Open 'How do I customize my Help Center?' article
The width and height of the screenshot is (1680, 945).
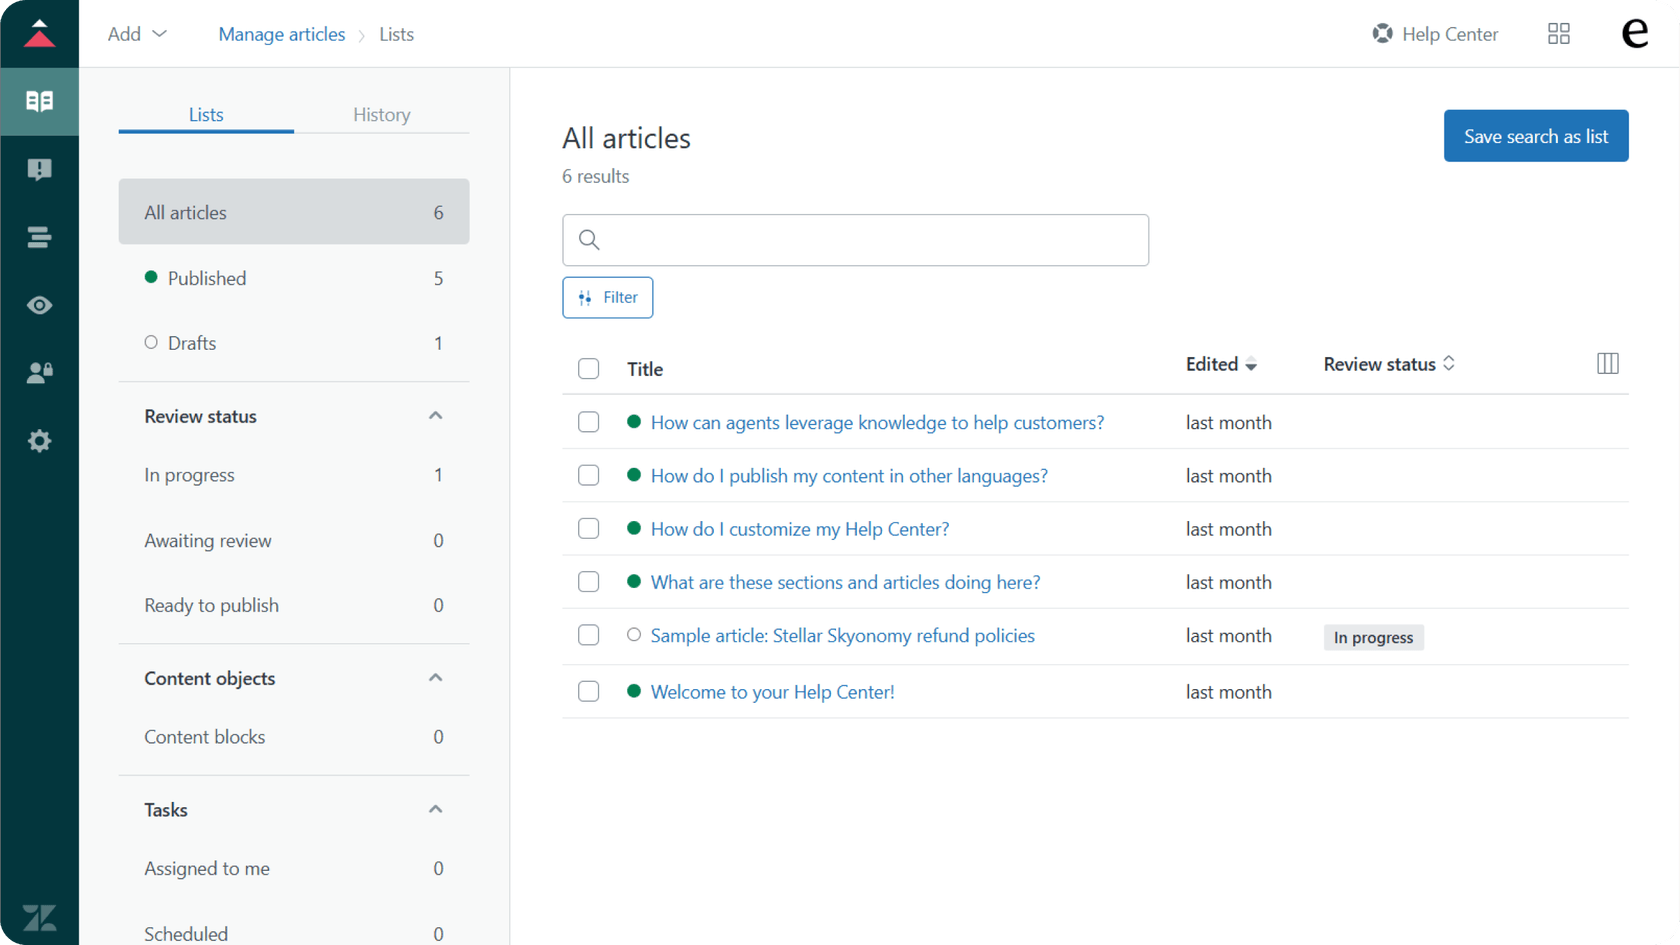point(799,528)
